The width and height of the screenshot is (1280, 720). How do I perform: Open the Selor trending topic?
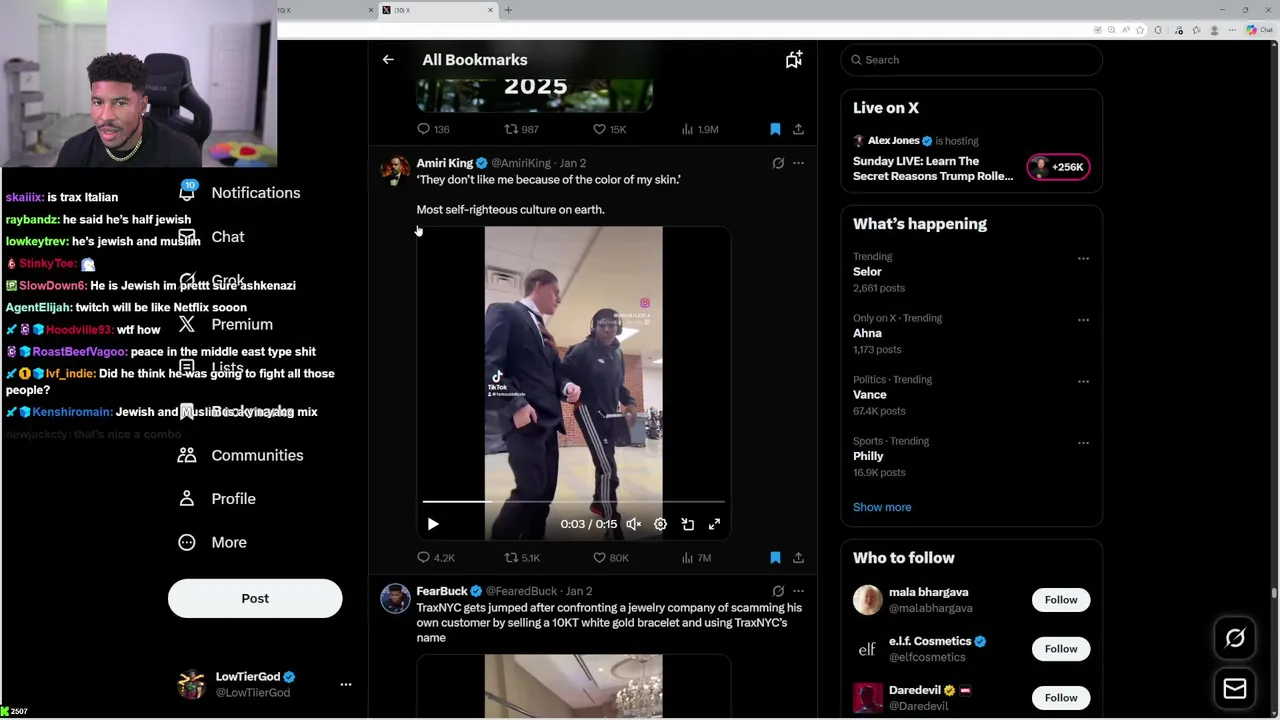[x=867, y=272]
